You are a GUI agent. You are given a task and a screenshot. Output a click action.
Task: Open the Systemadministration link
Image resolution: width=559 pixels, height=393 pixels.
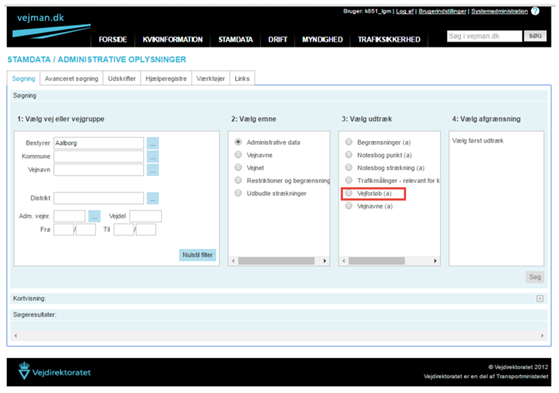tap(499, 11)
